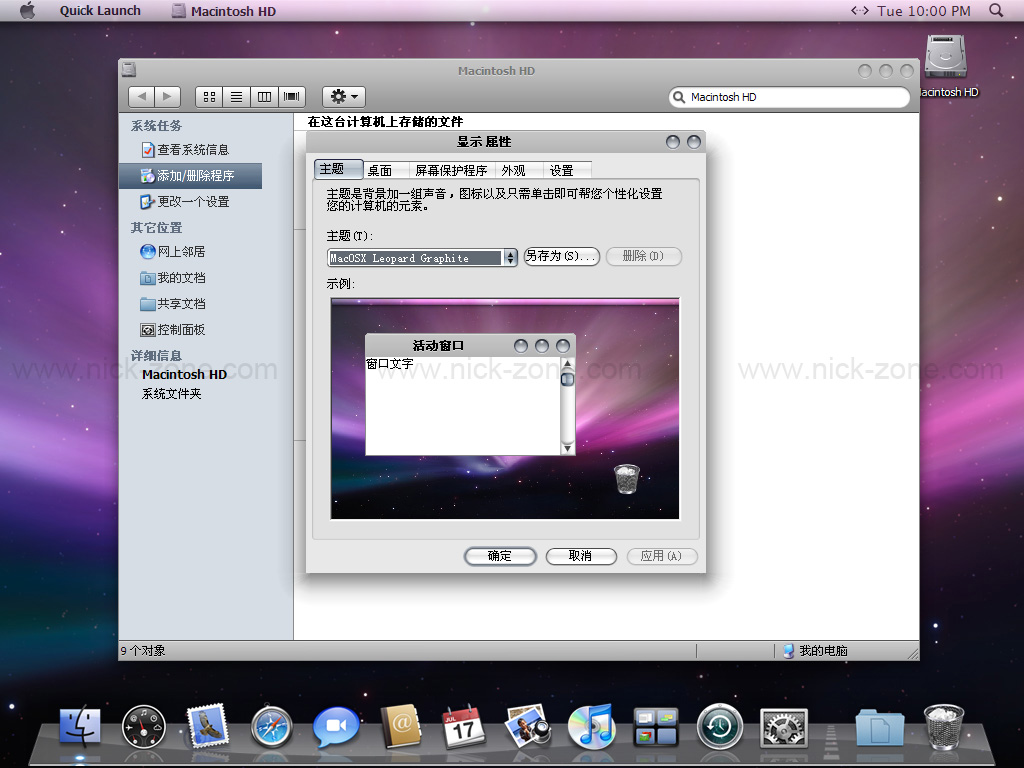This screenshot has height=768, width=1024.
Task: Open 共享文档 in sidebar
Action: (x=173, y=304)
